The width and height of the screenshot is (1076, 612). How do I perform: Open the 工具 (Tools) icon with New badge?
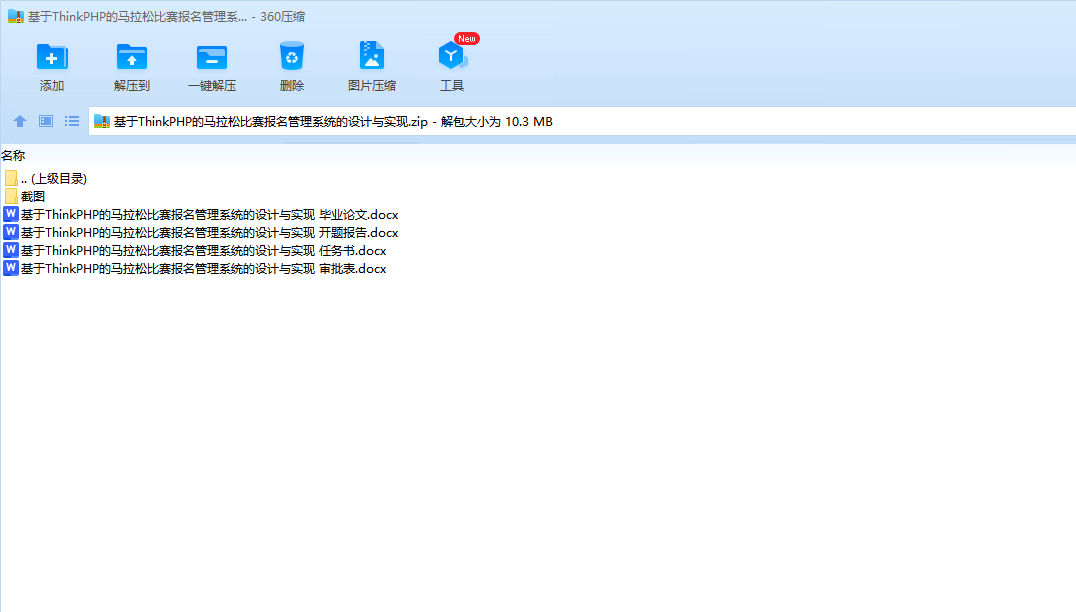coord(452,56)
